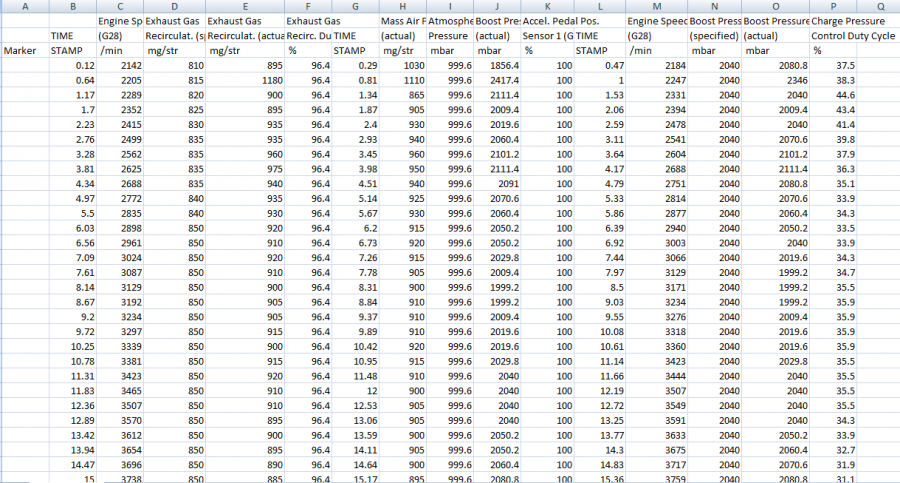
Task: Click mass air cell showing 1110
Action: click(403, 80)
